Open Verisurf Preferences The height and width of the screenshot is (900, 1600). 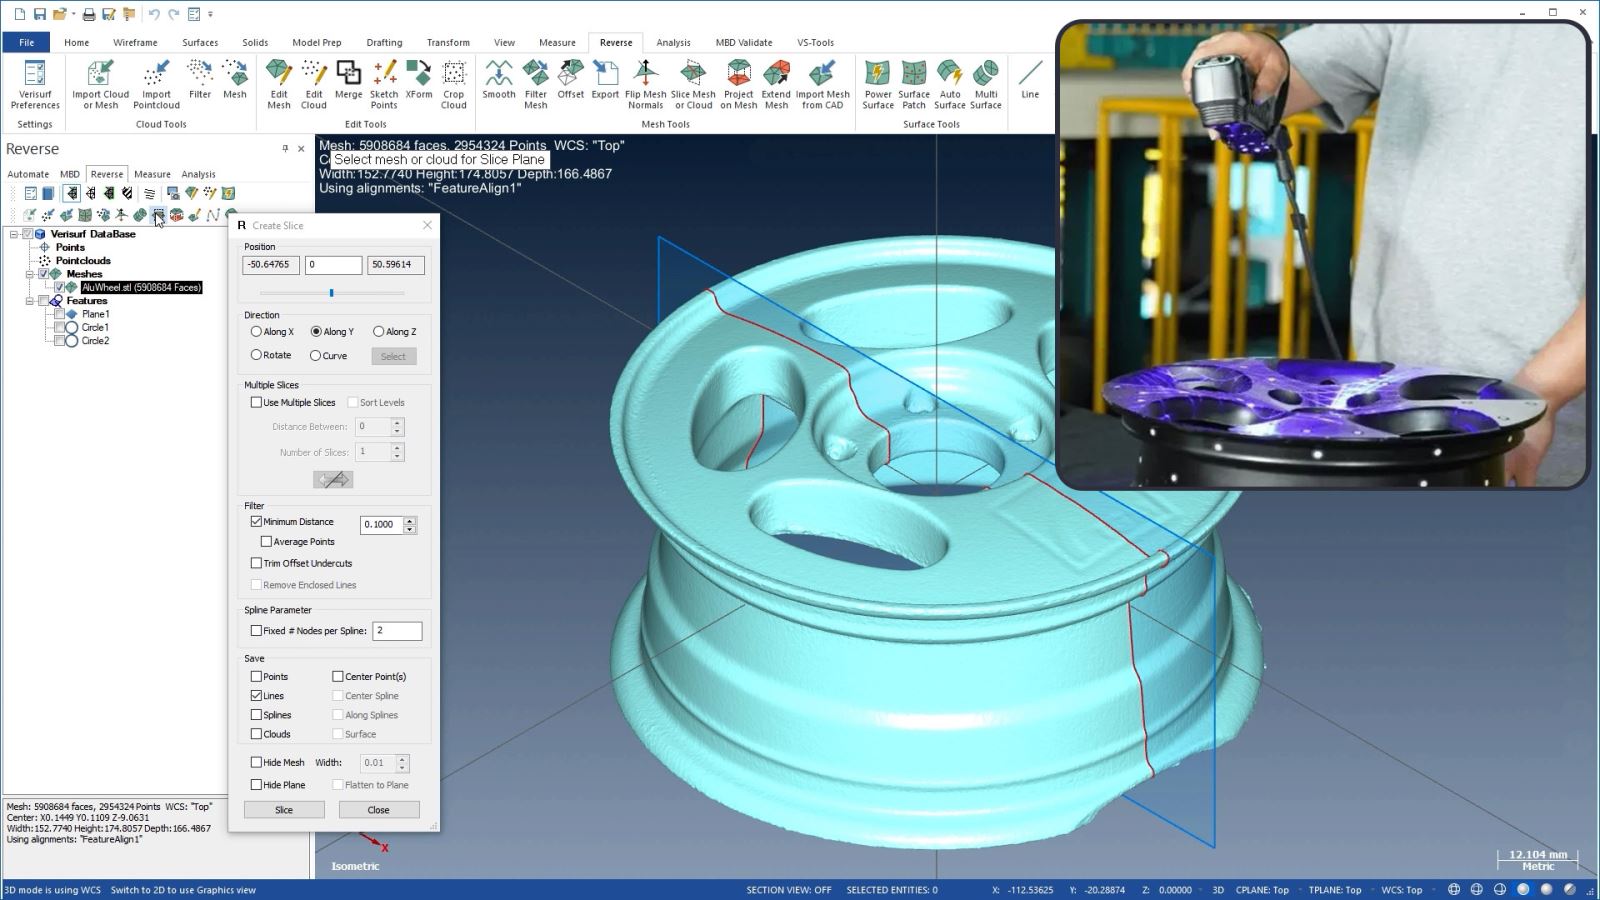(x=35, y=84)
